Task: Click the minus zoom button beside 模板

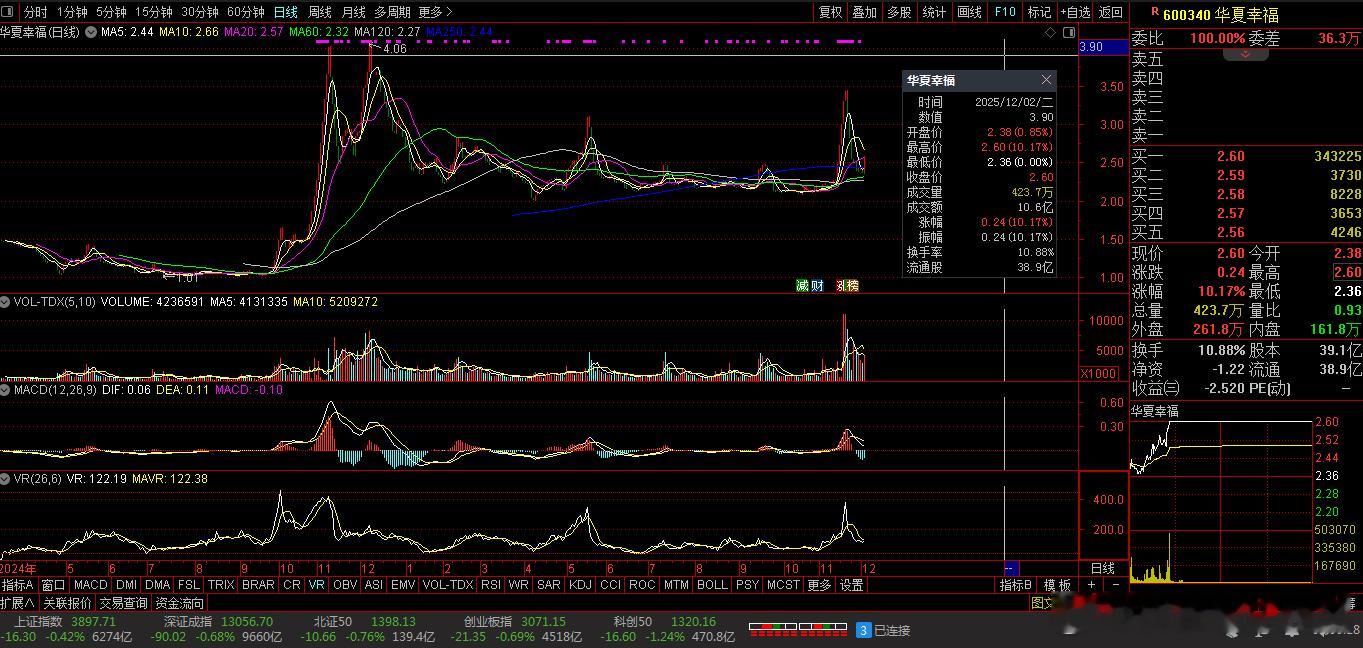Action: pos(1115,585)
